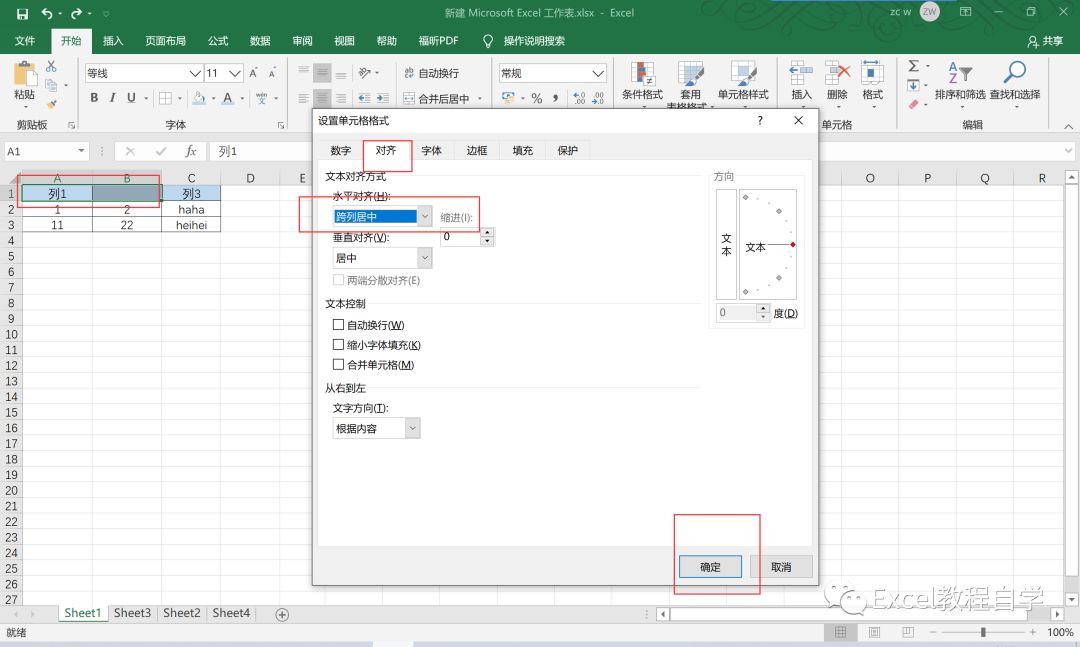Image resolution: width=1080 pixels, height=647 pixels.
Task: Click the Sort and Filter (排序和筛选) icon
Action: coord(958,80)
